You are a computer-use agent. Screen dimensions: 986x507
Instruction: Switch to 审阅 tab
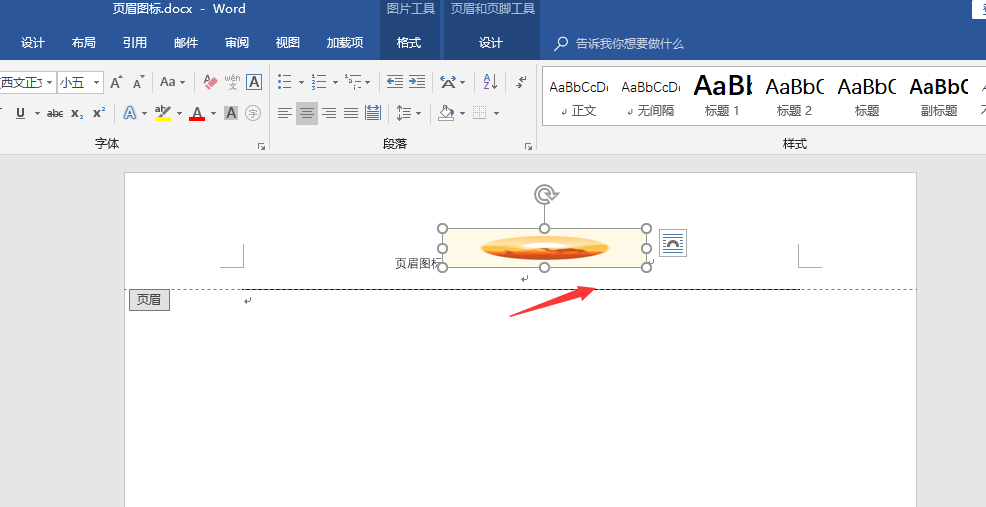pyautogui.click(x=237, y=43)
